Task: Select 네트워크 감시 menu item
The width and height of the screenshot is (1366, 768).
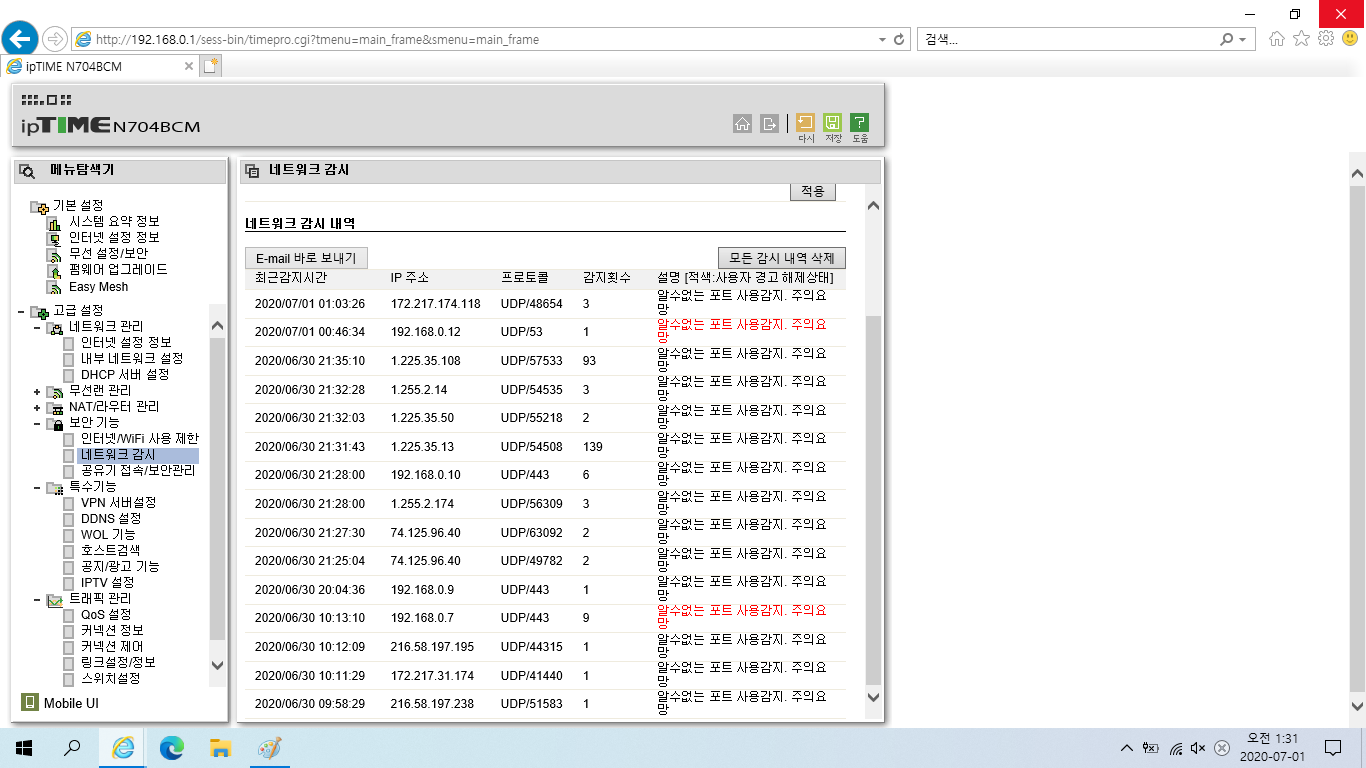Action: pos(118,455)
